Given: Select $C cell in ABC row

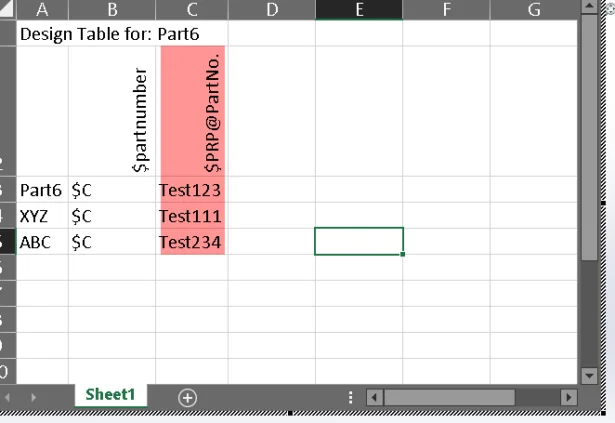Looking at the screenshot, I should 112,242.
